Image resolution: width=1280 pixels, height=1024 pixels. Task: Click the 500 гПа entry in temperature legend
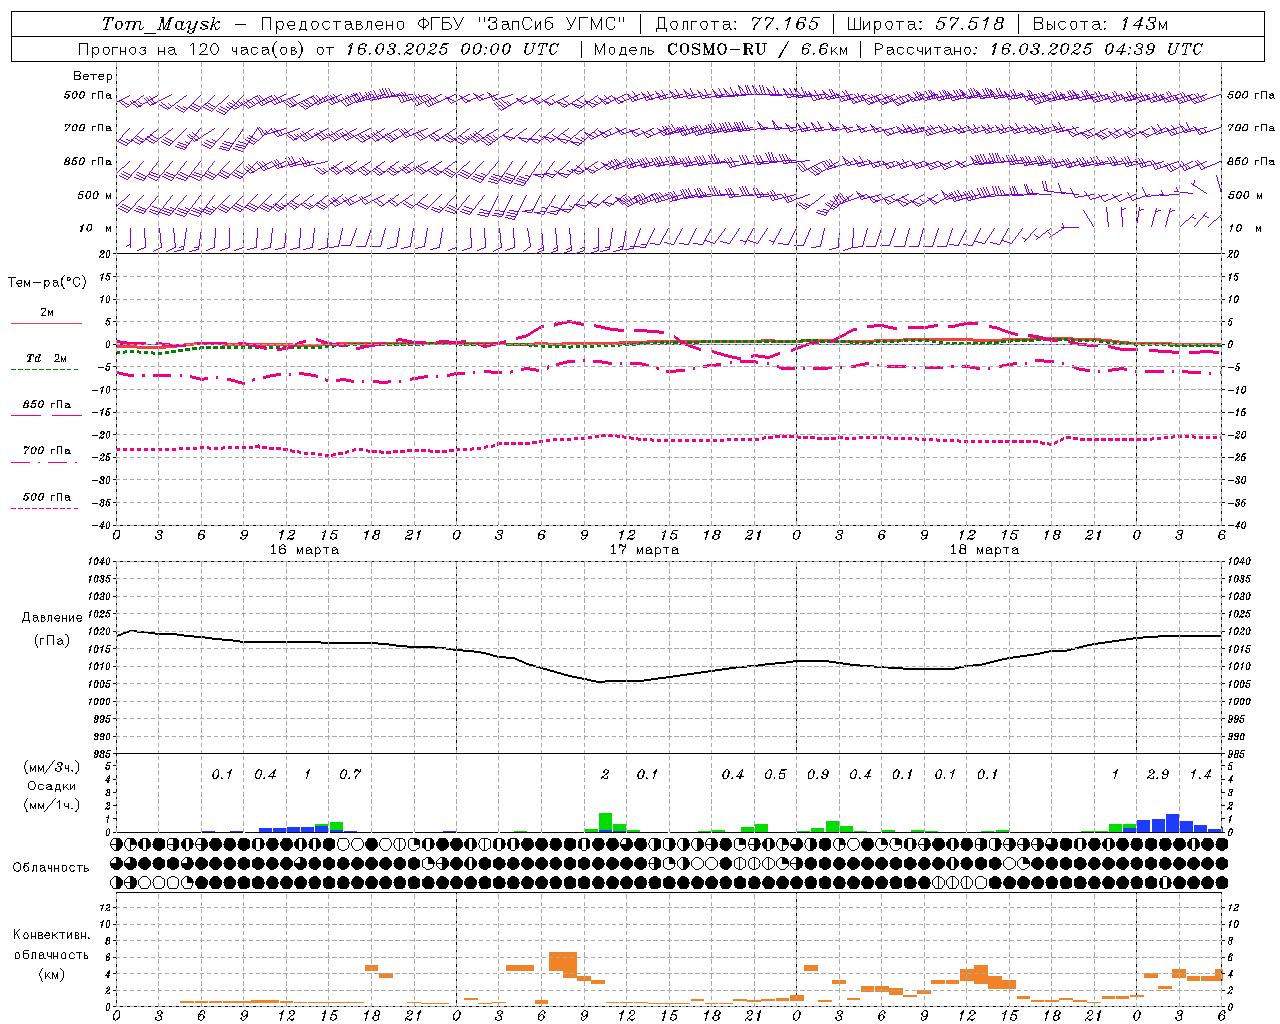click(x=46, y=497)
